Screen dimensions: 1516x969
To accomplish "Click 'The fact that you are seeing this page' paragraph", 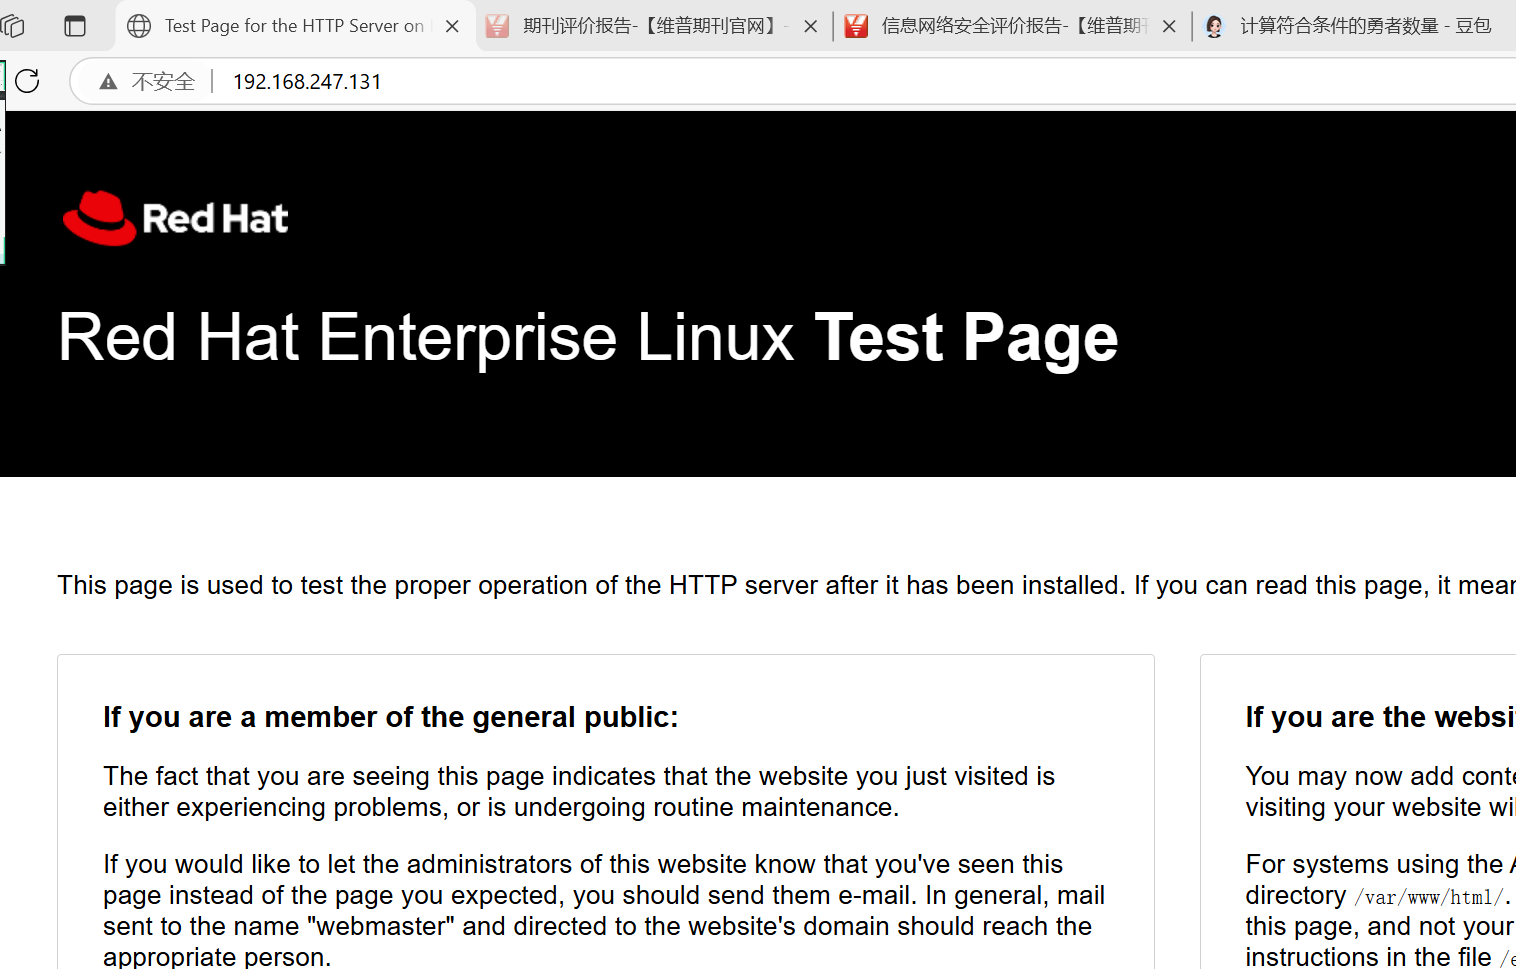I will coord(579,791).
